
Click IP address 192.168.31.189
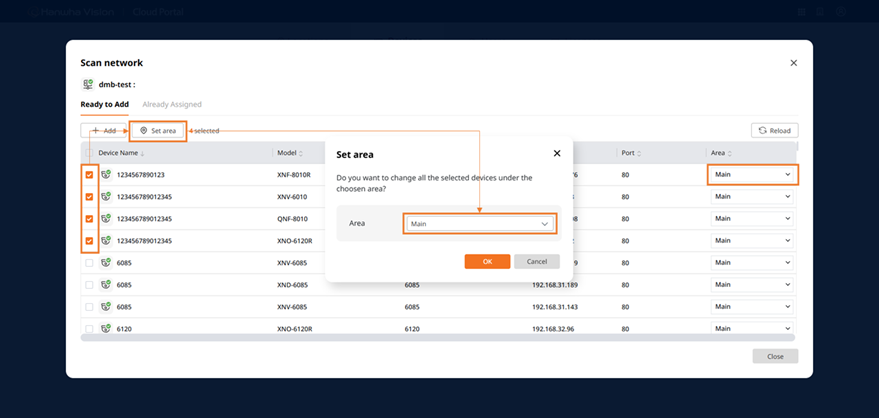point(554,285)
